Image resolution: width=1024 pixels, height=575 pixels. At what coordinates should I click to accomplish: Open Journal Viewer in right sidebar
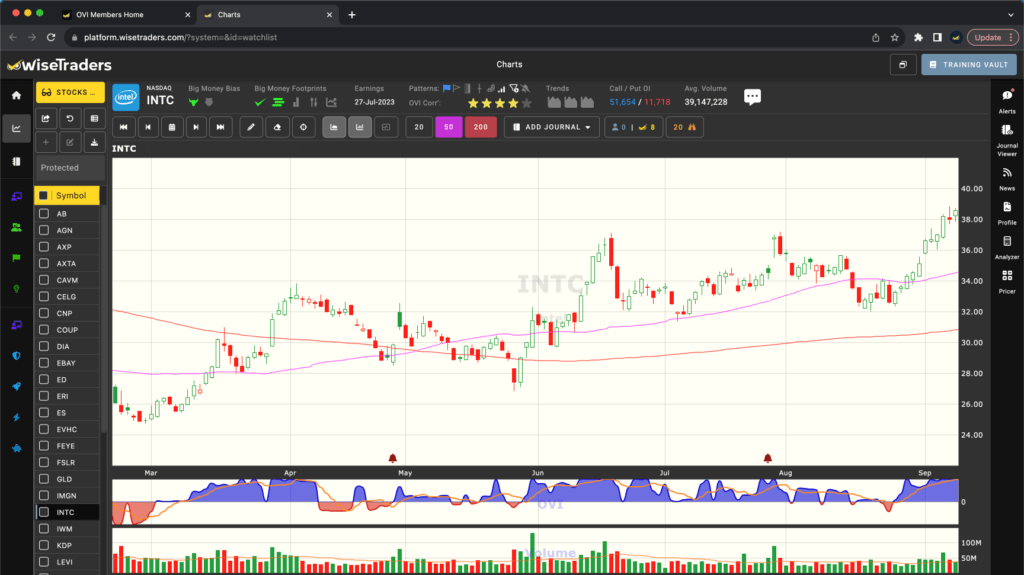tap(1007, 139)
